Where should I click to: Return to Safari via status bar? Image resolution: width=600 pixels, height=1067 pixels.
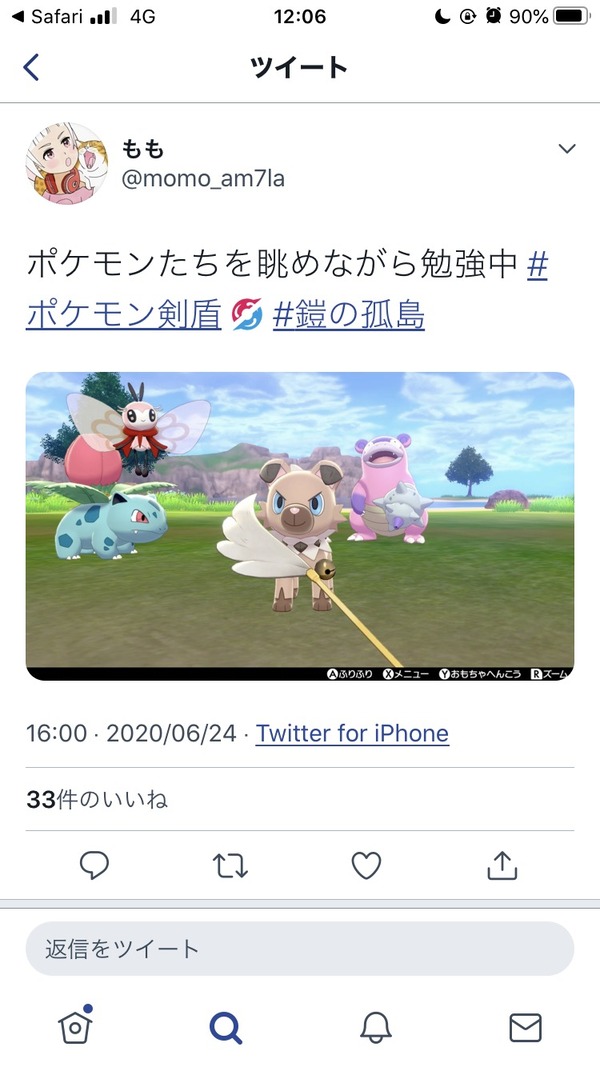point(48,16)
